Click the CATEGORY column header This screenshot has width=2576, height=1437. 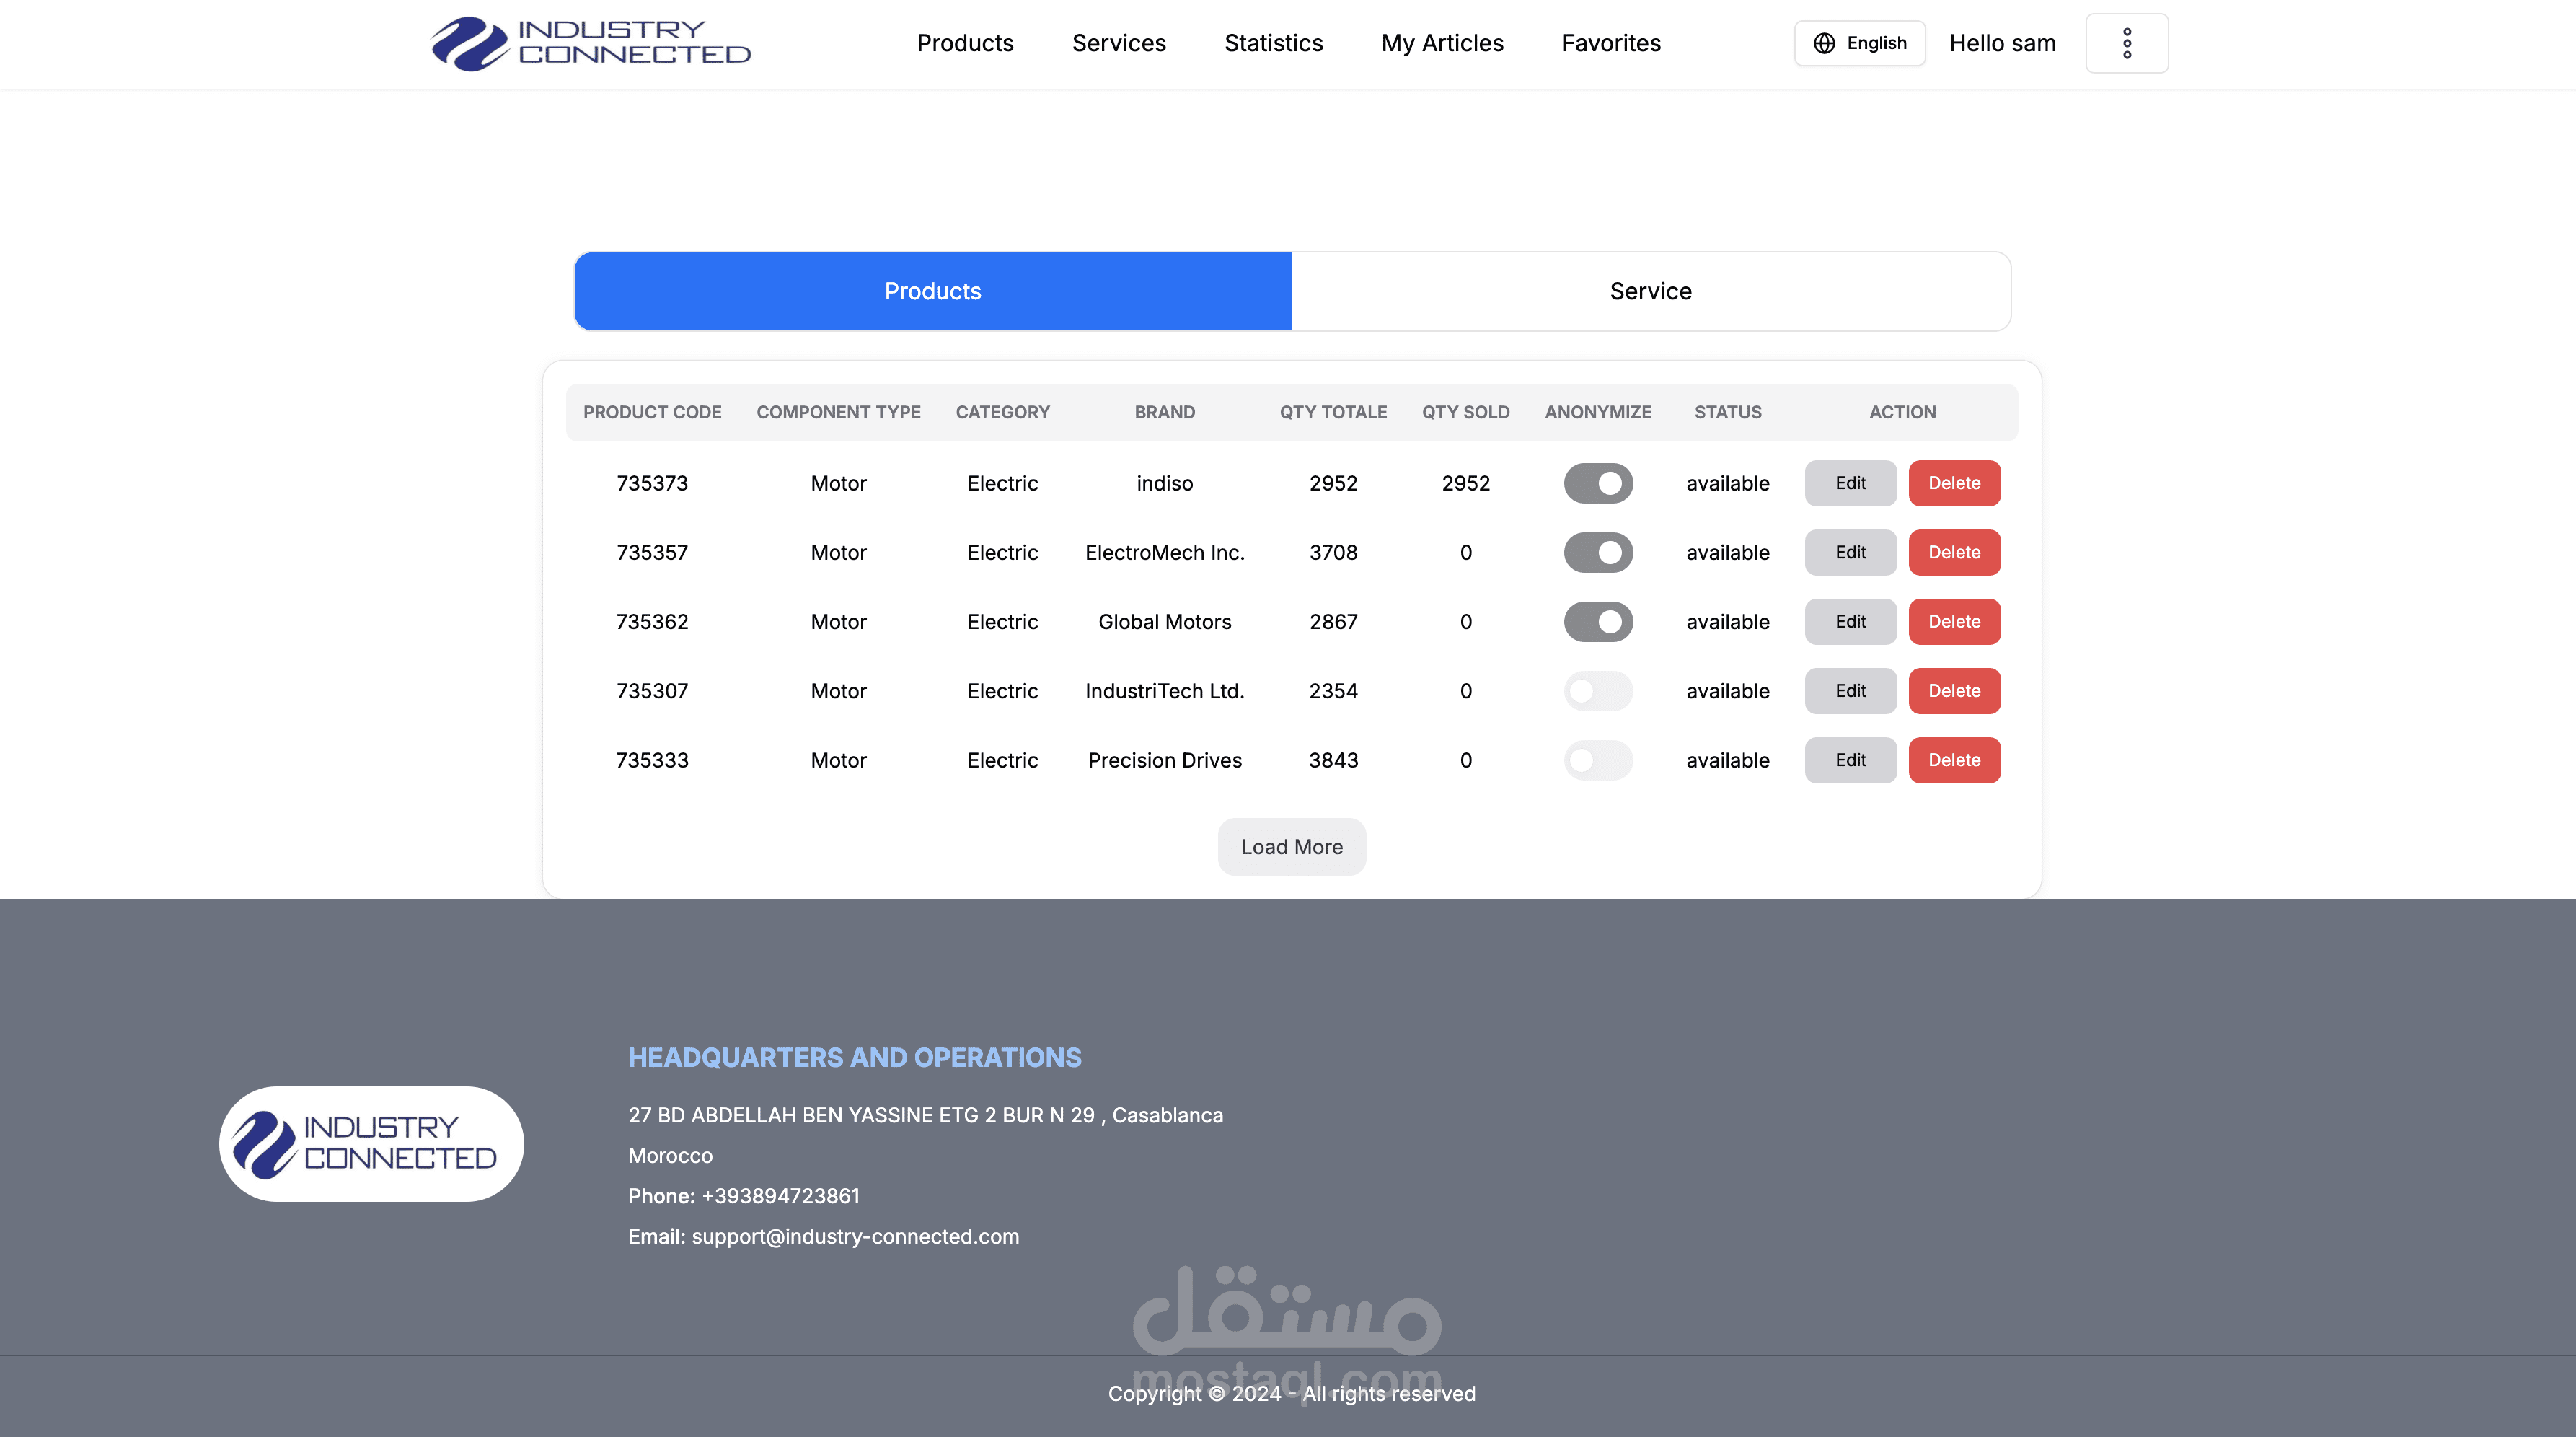[1002, 412]
